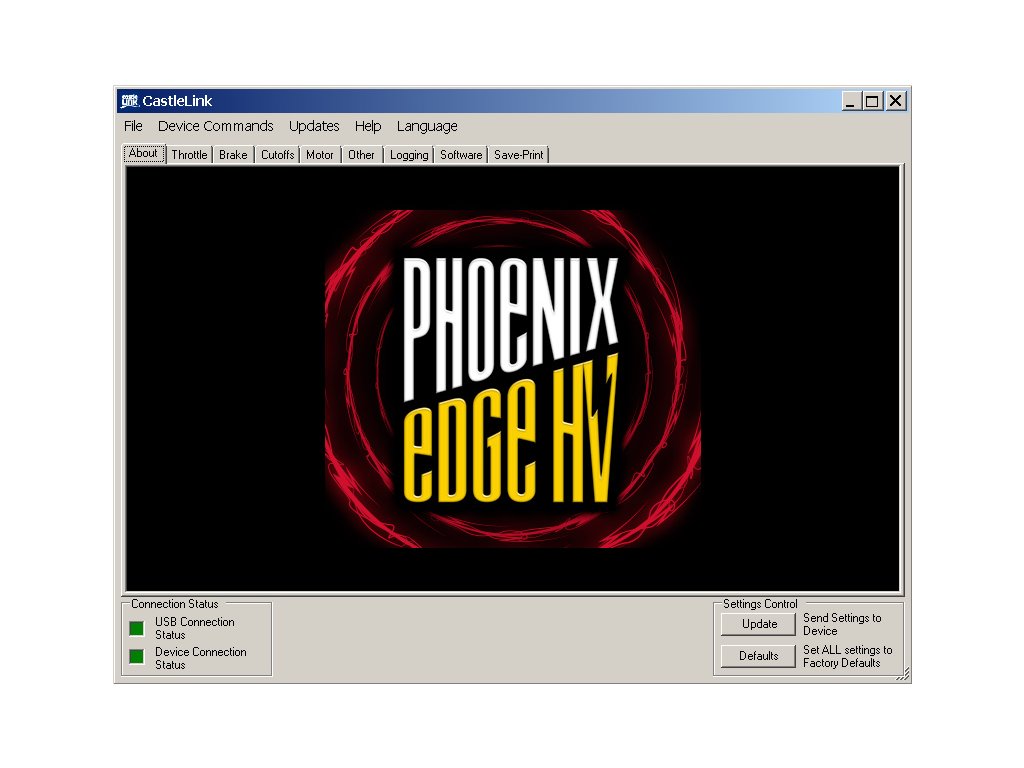Select the About tab
1024x768 pixels.
[x=143, y=154]
